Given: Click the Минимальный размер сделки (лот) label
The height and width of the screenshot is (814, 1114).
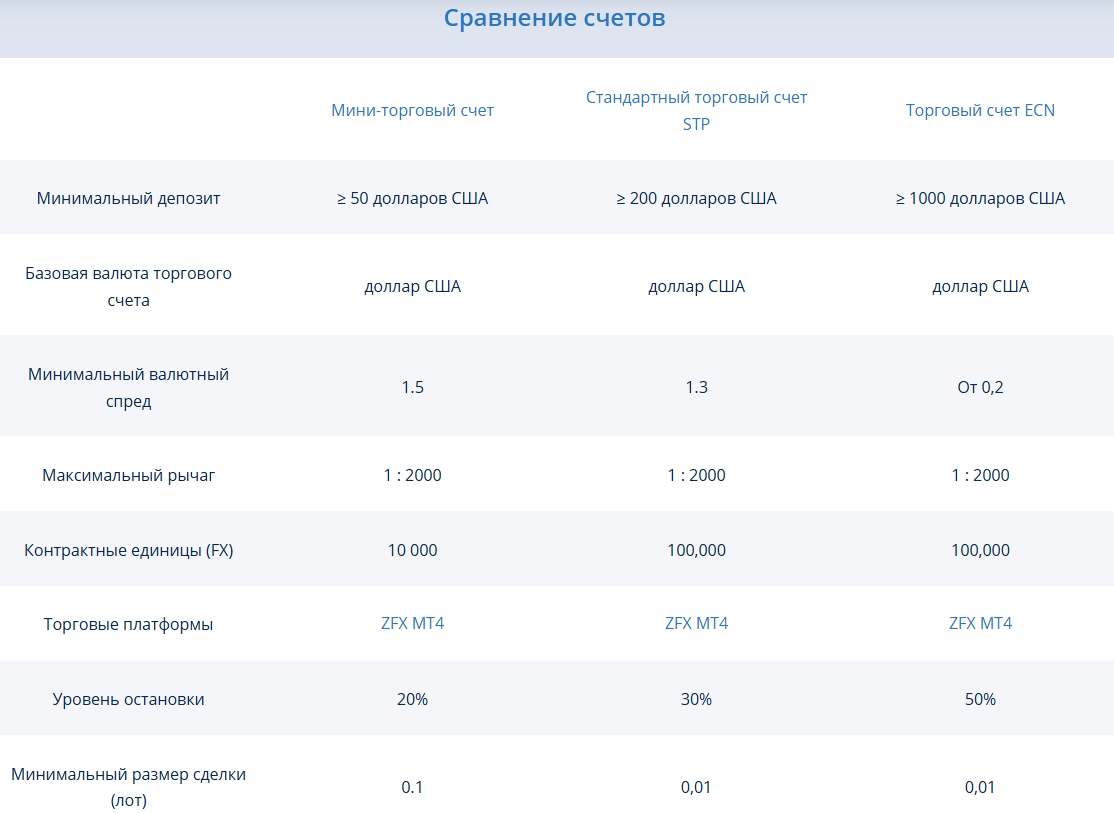Looking at the screenshot, I should click(x=128, y=787).
